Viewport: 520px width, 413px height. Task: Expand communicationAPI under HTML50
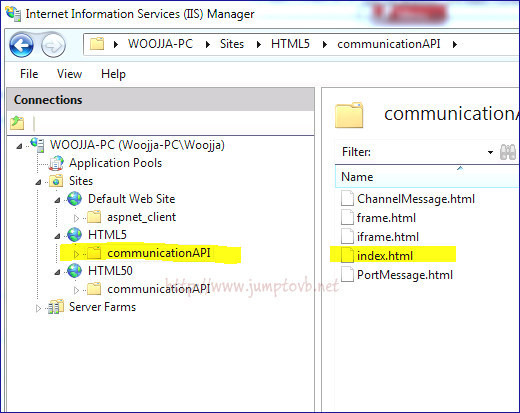(x=76, y=290)
